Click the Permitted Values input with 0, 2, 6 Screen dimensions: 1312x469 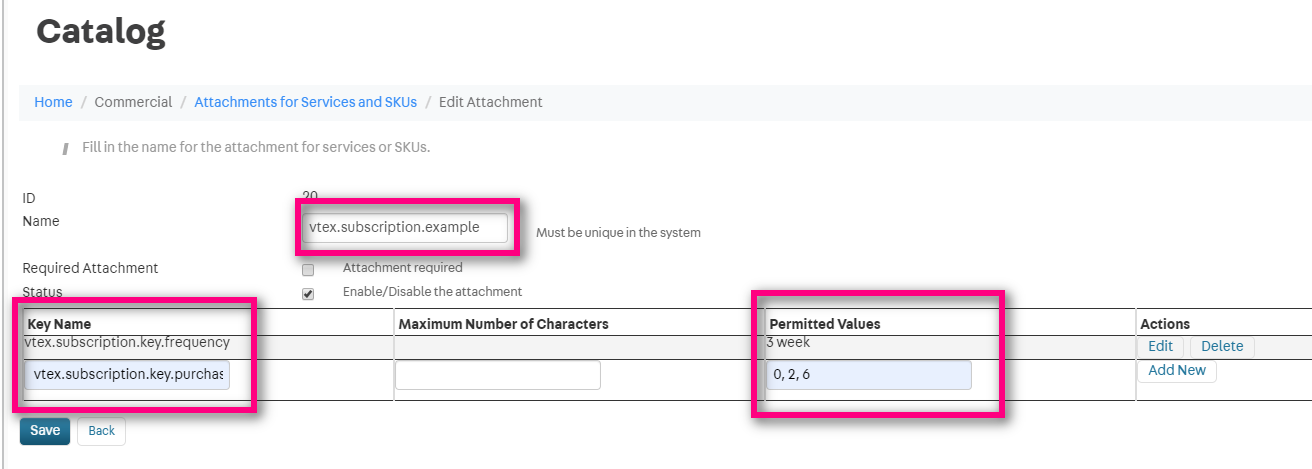point(868,375)
